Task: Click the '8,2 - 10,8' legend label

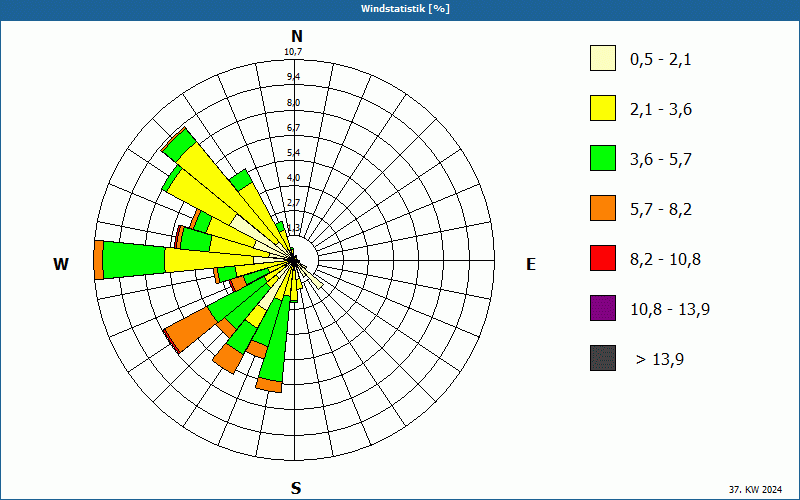Action: tap(665, 260)
